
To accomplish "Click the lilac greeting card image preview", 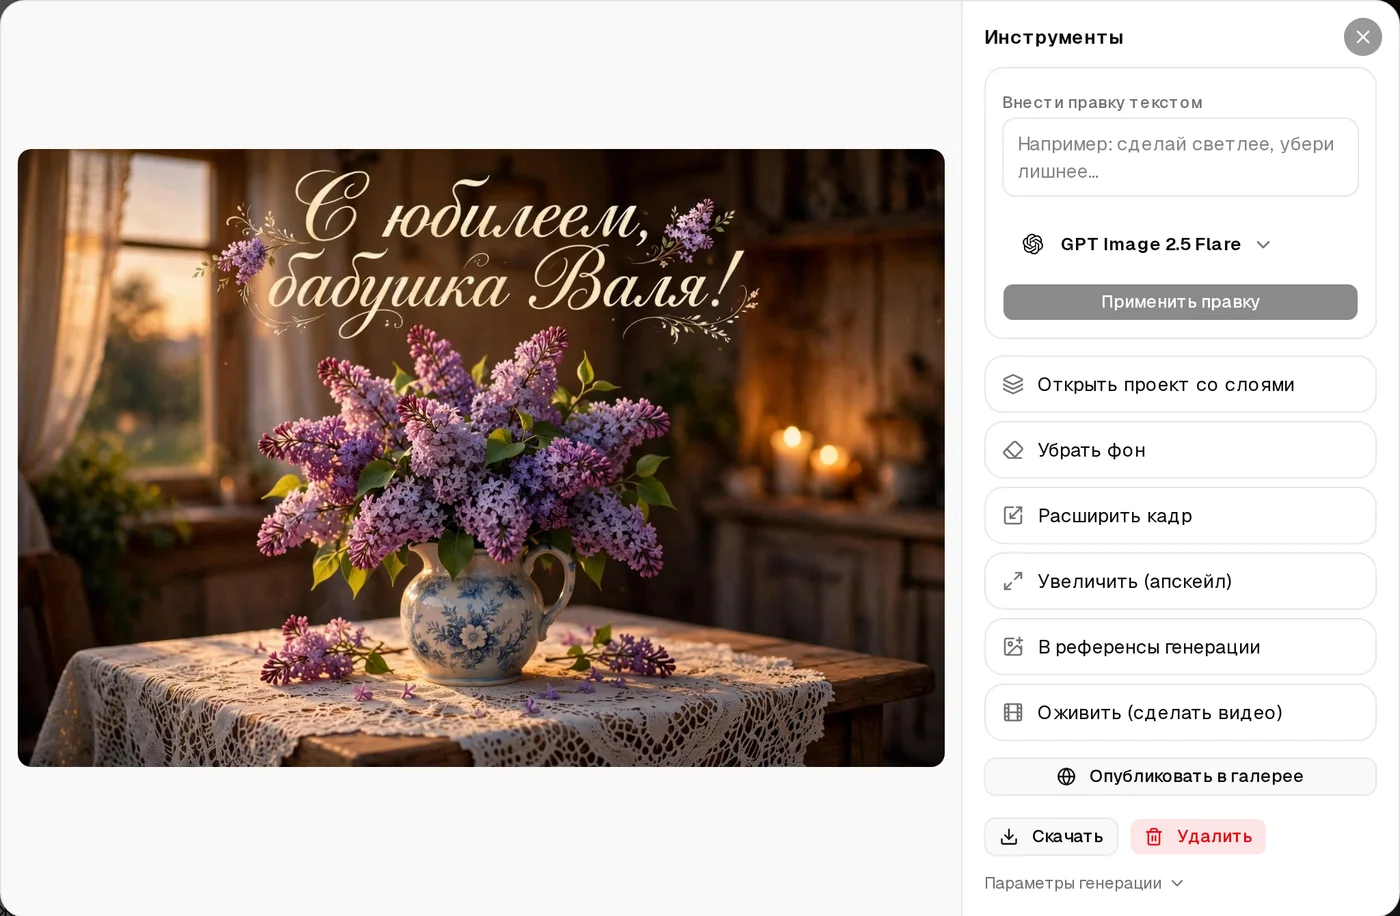I will pyautogui.click(x=481, y=458).
